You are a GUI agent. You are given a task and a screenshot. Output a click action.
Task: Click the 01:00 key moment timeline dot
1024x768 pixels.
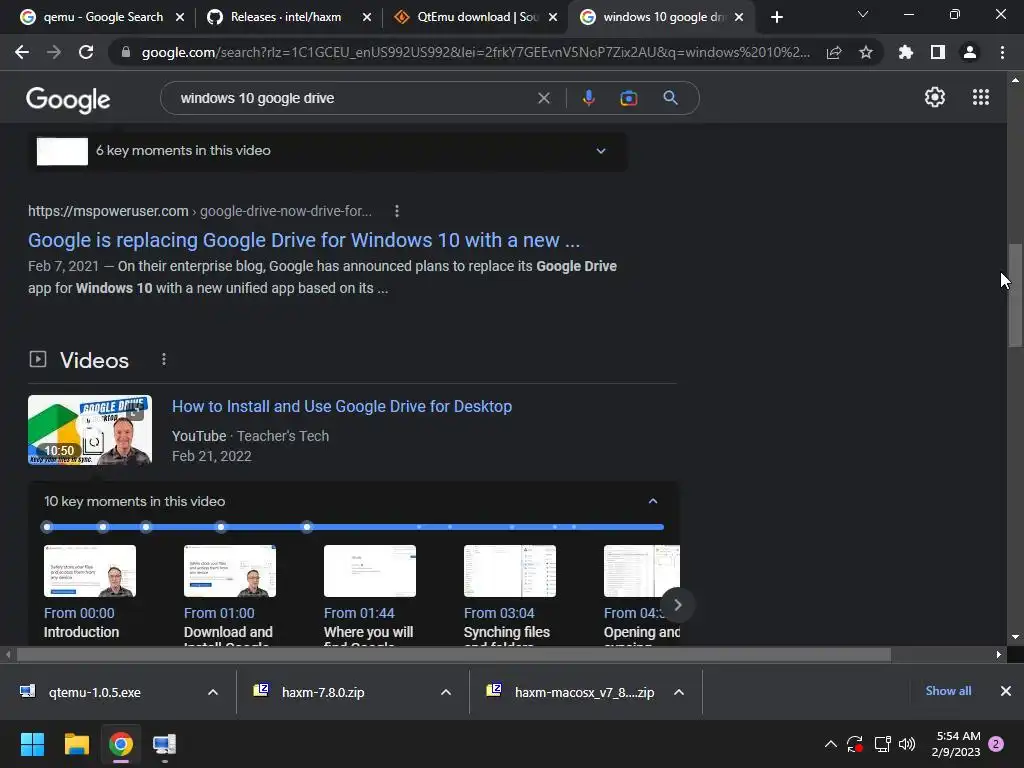point(103,526)
